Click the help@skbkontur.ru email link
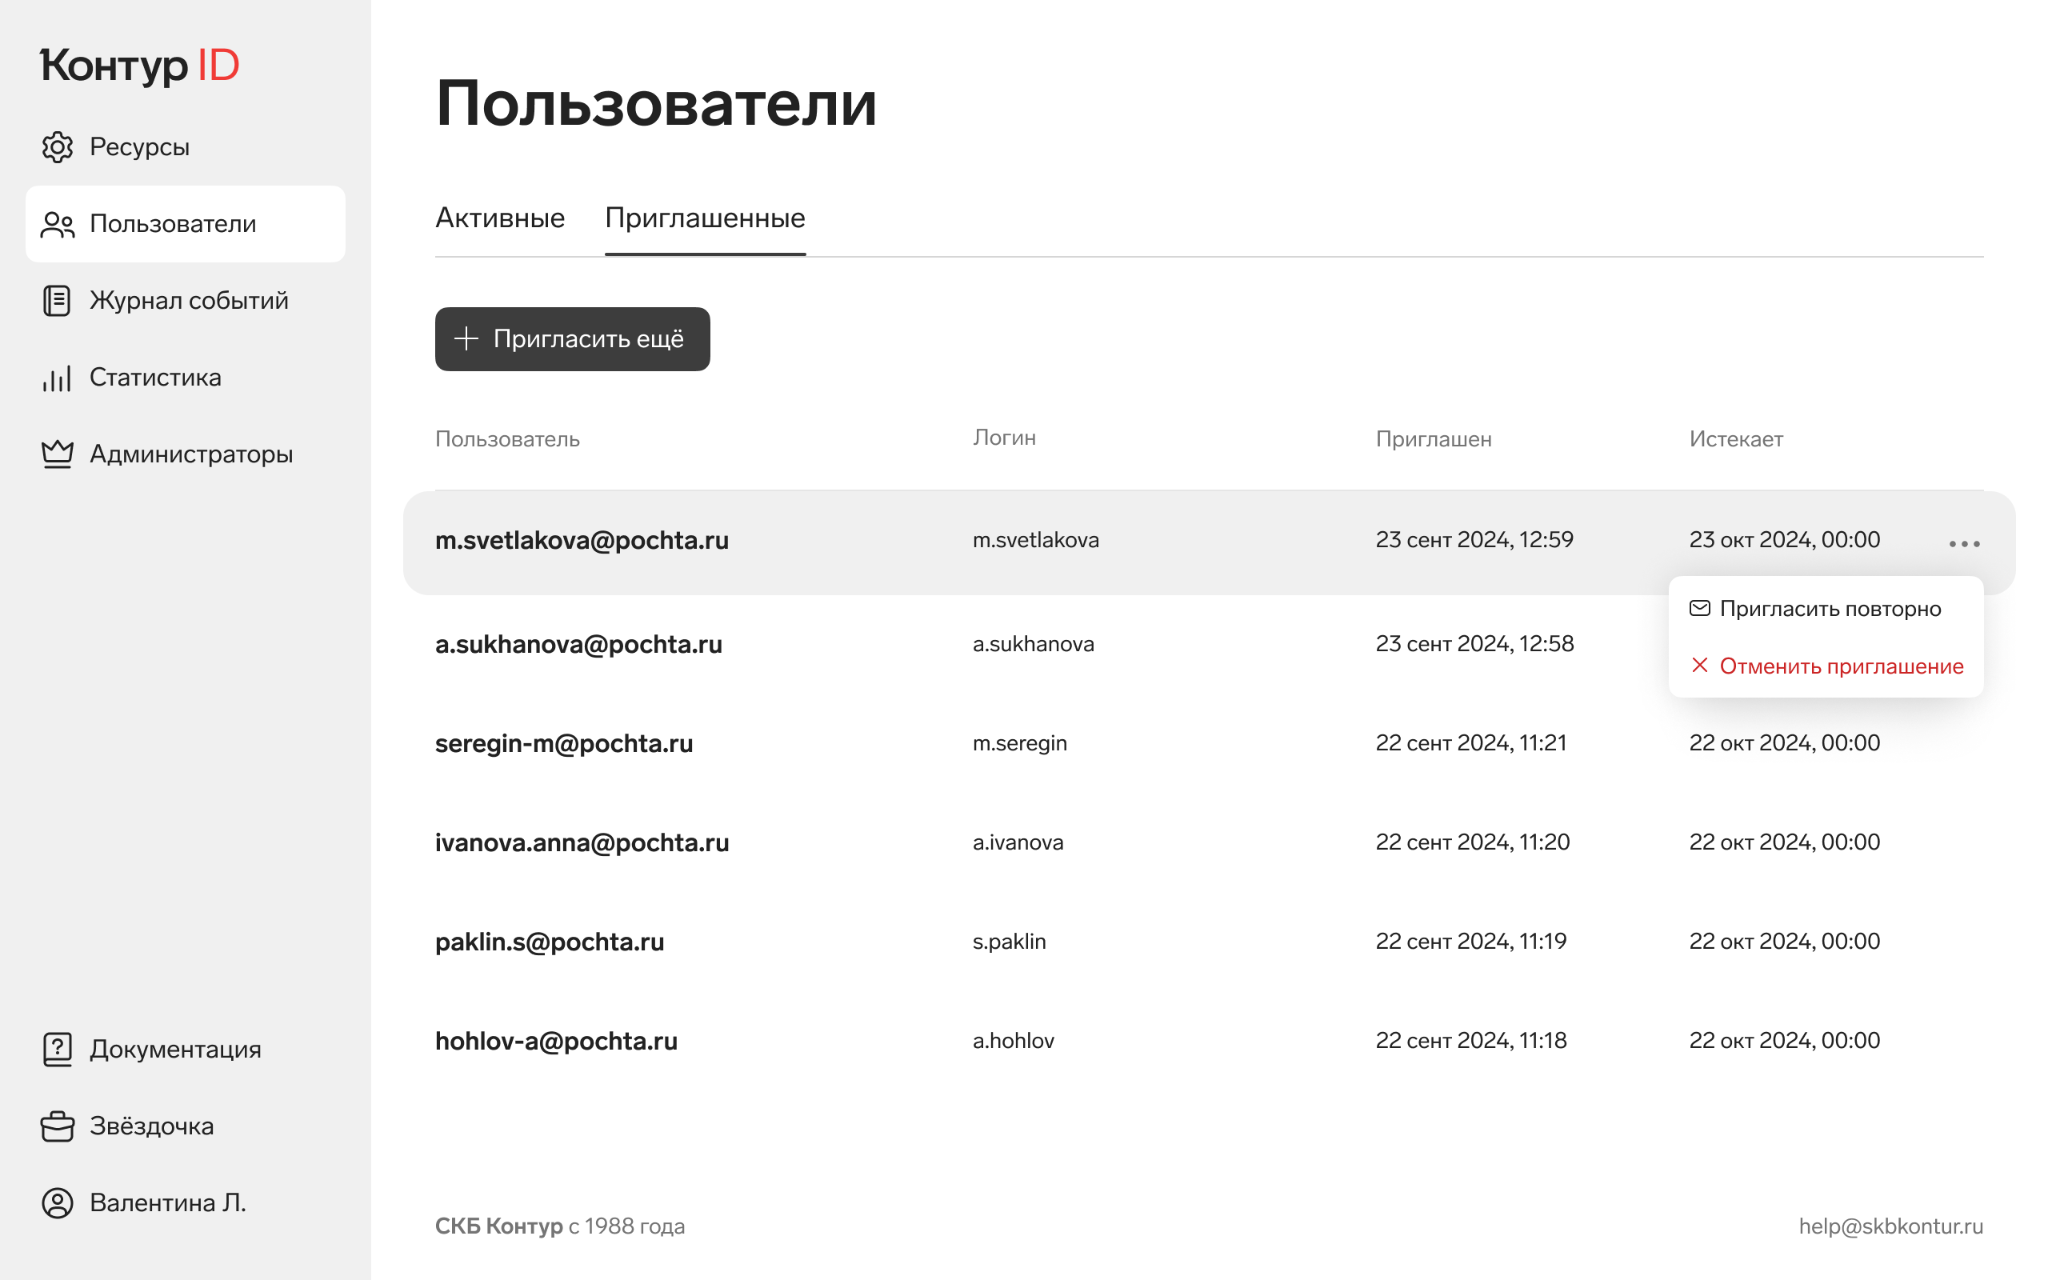The height and width of the screenshot is (1280, 2048). (1890, 1226)
